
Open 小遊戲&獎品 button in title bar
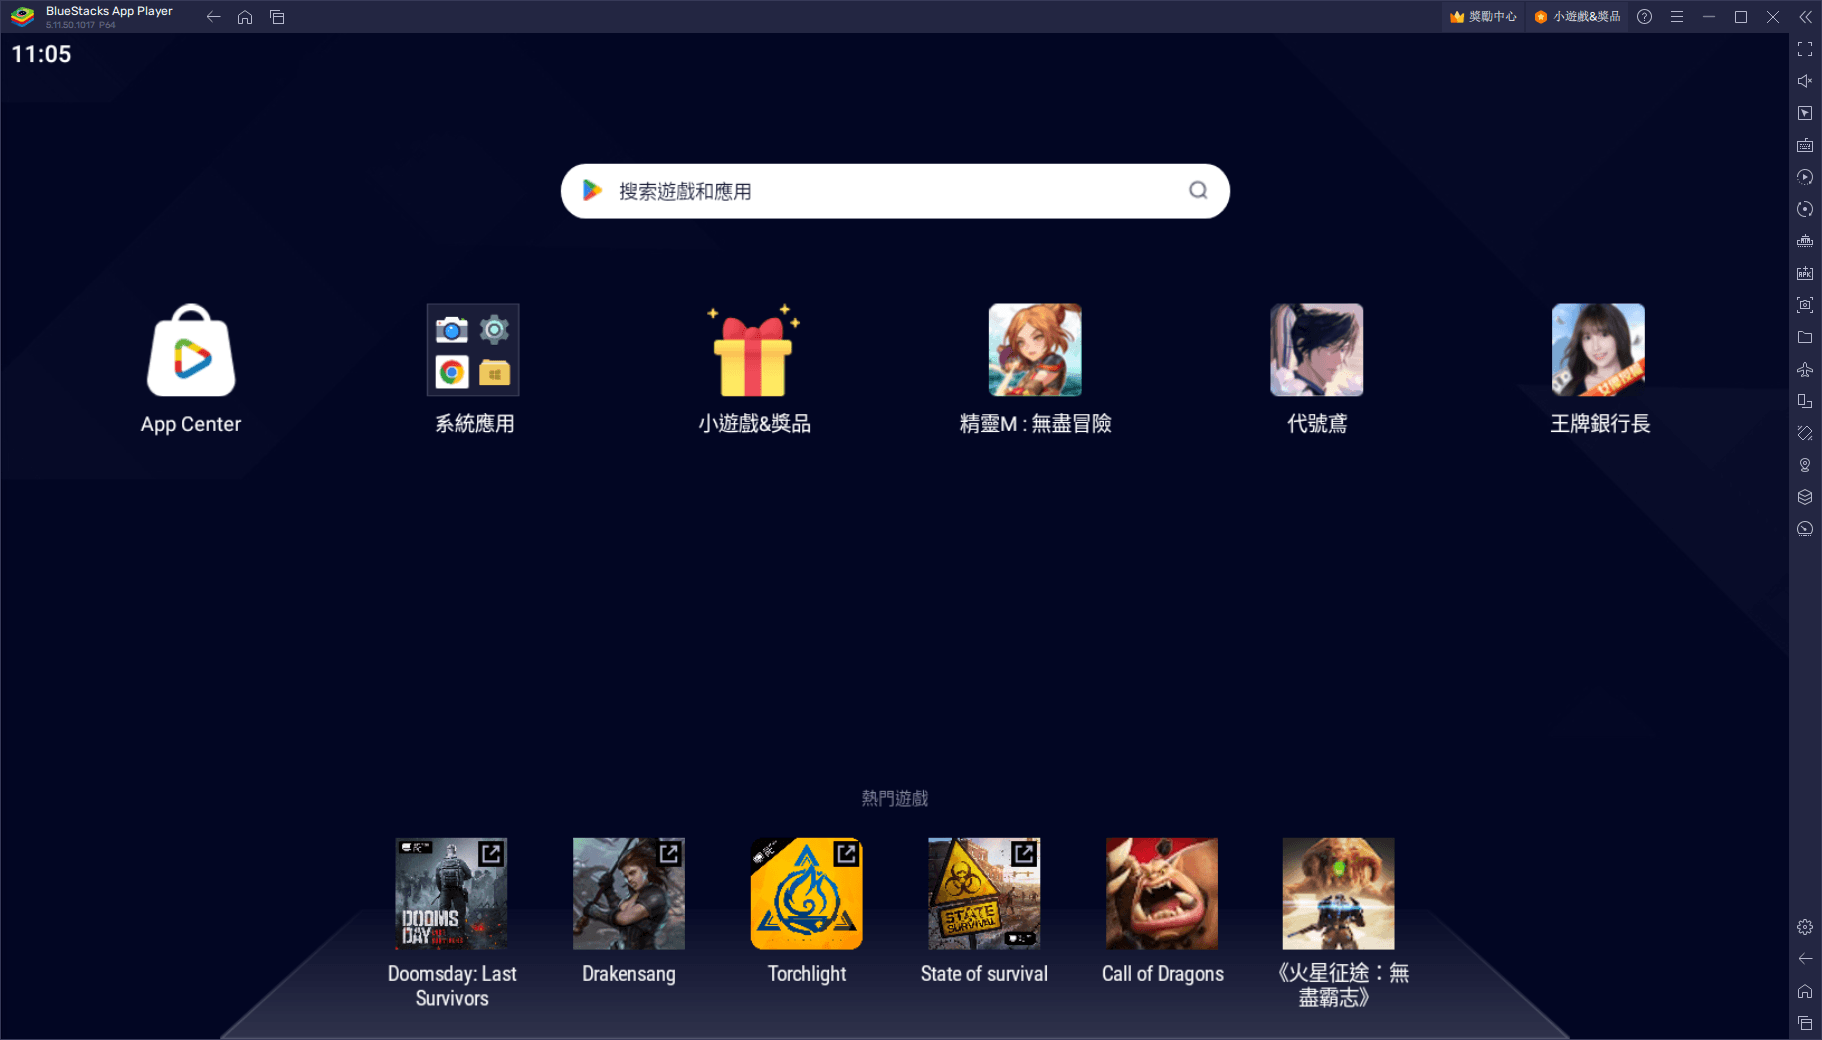coord(1577,17)
